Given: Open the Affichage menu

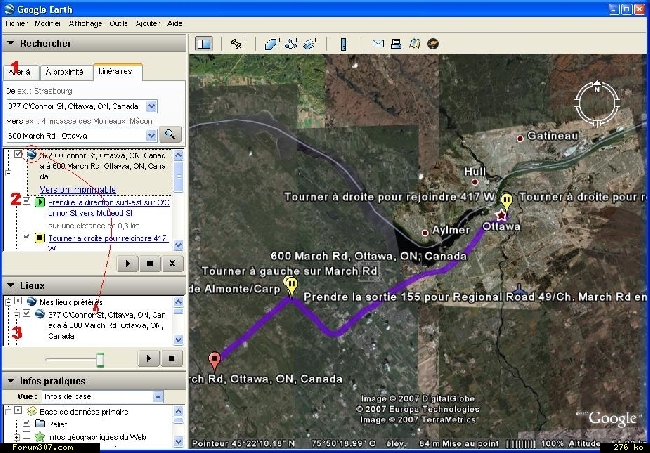Looking at the screenshot, I should (x=85, y=24).
